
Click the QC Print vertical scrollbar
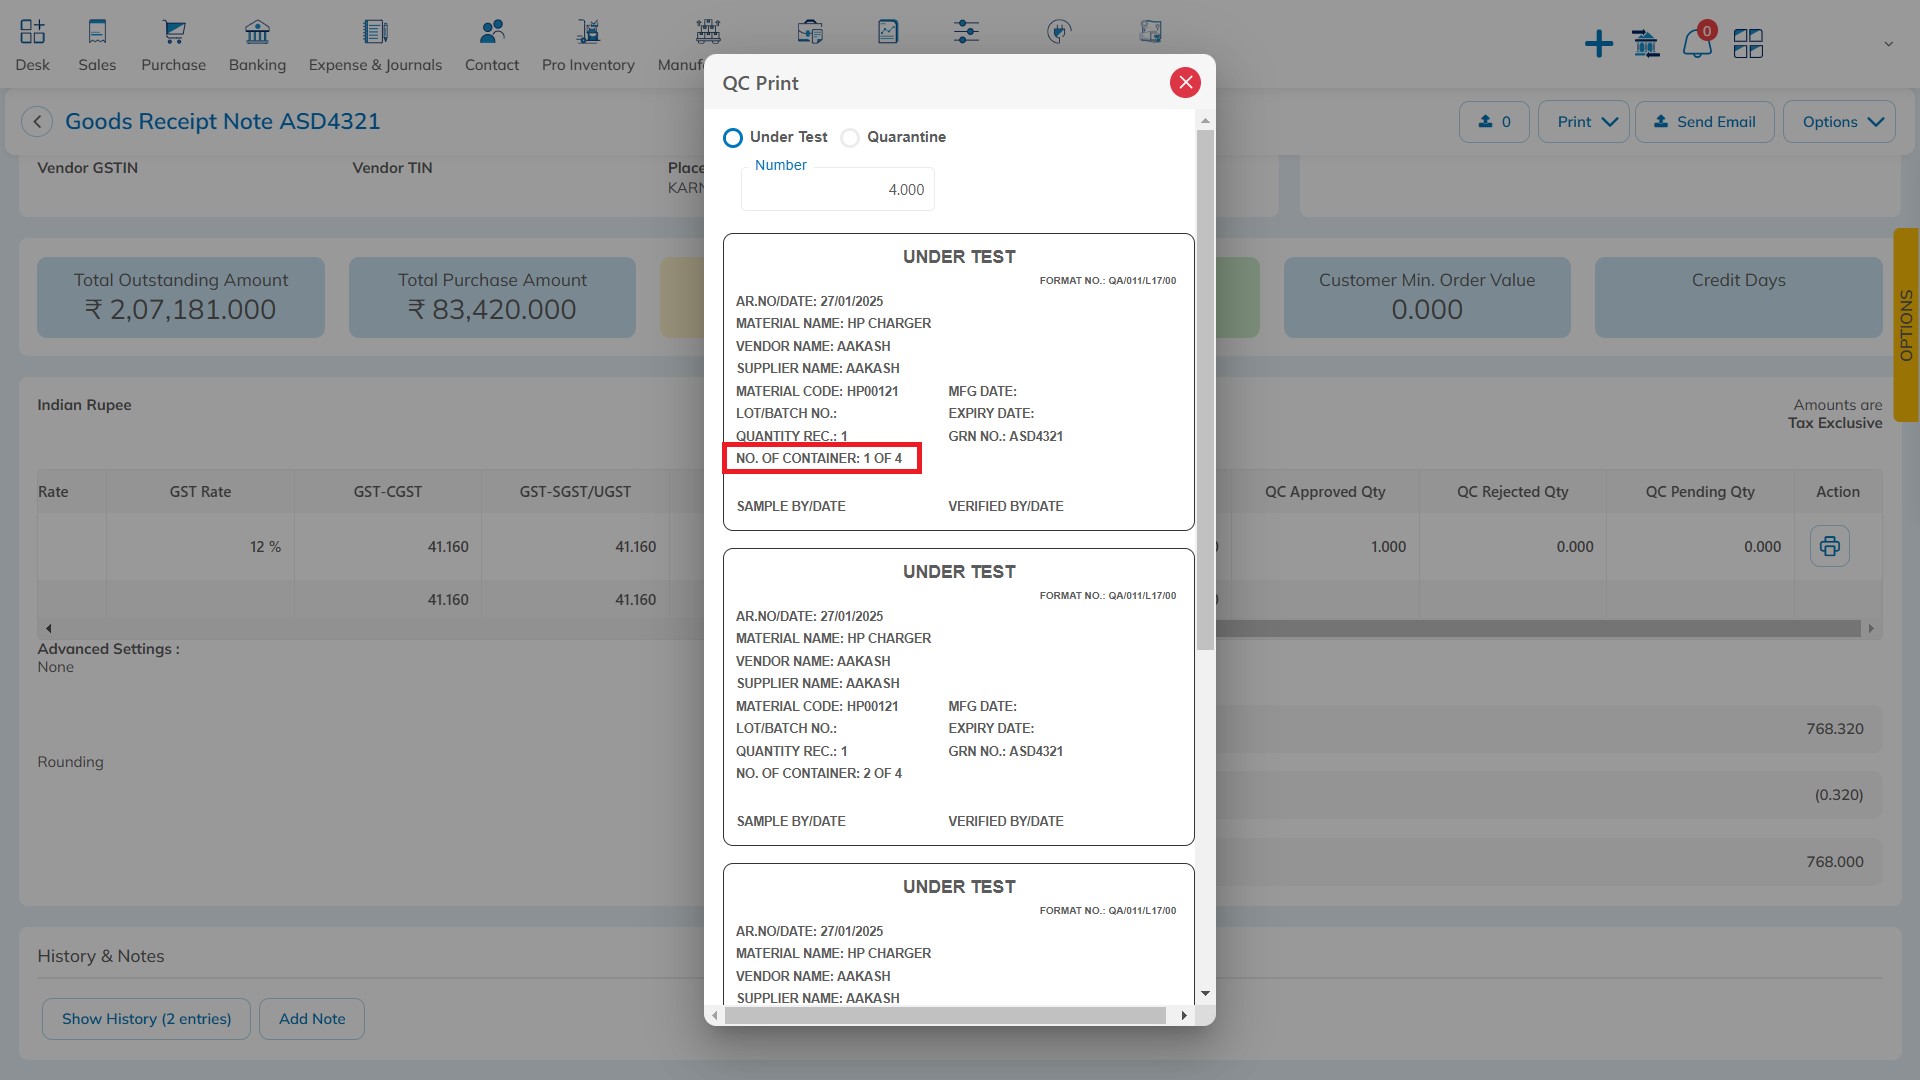(1205, 390)
